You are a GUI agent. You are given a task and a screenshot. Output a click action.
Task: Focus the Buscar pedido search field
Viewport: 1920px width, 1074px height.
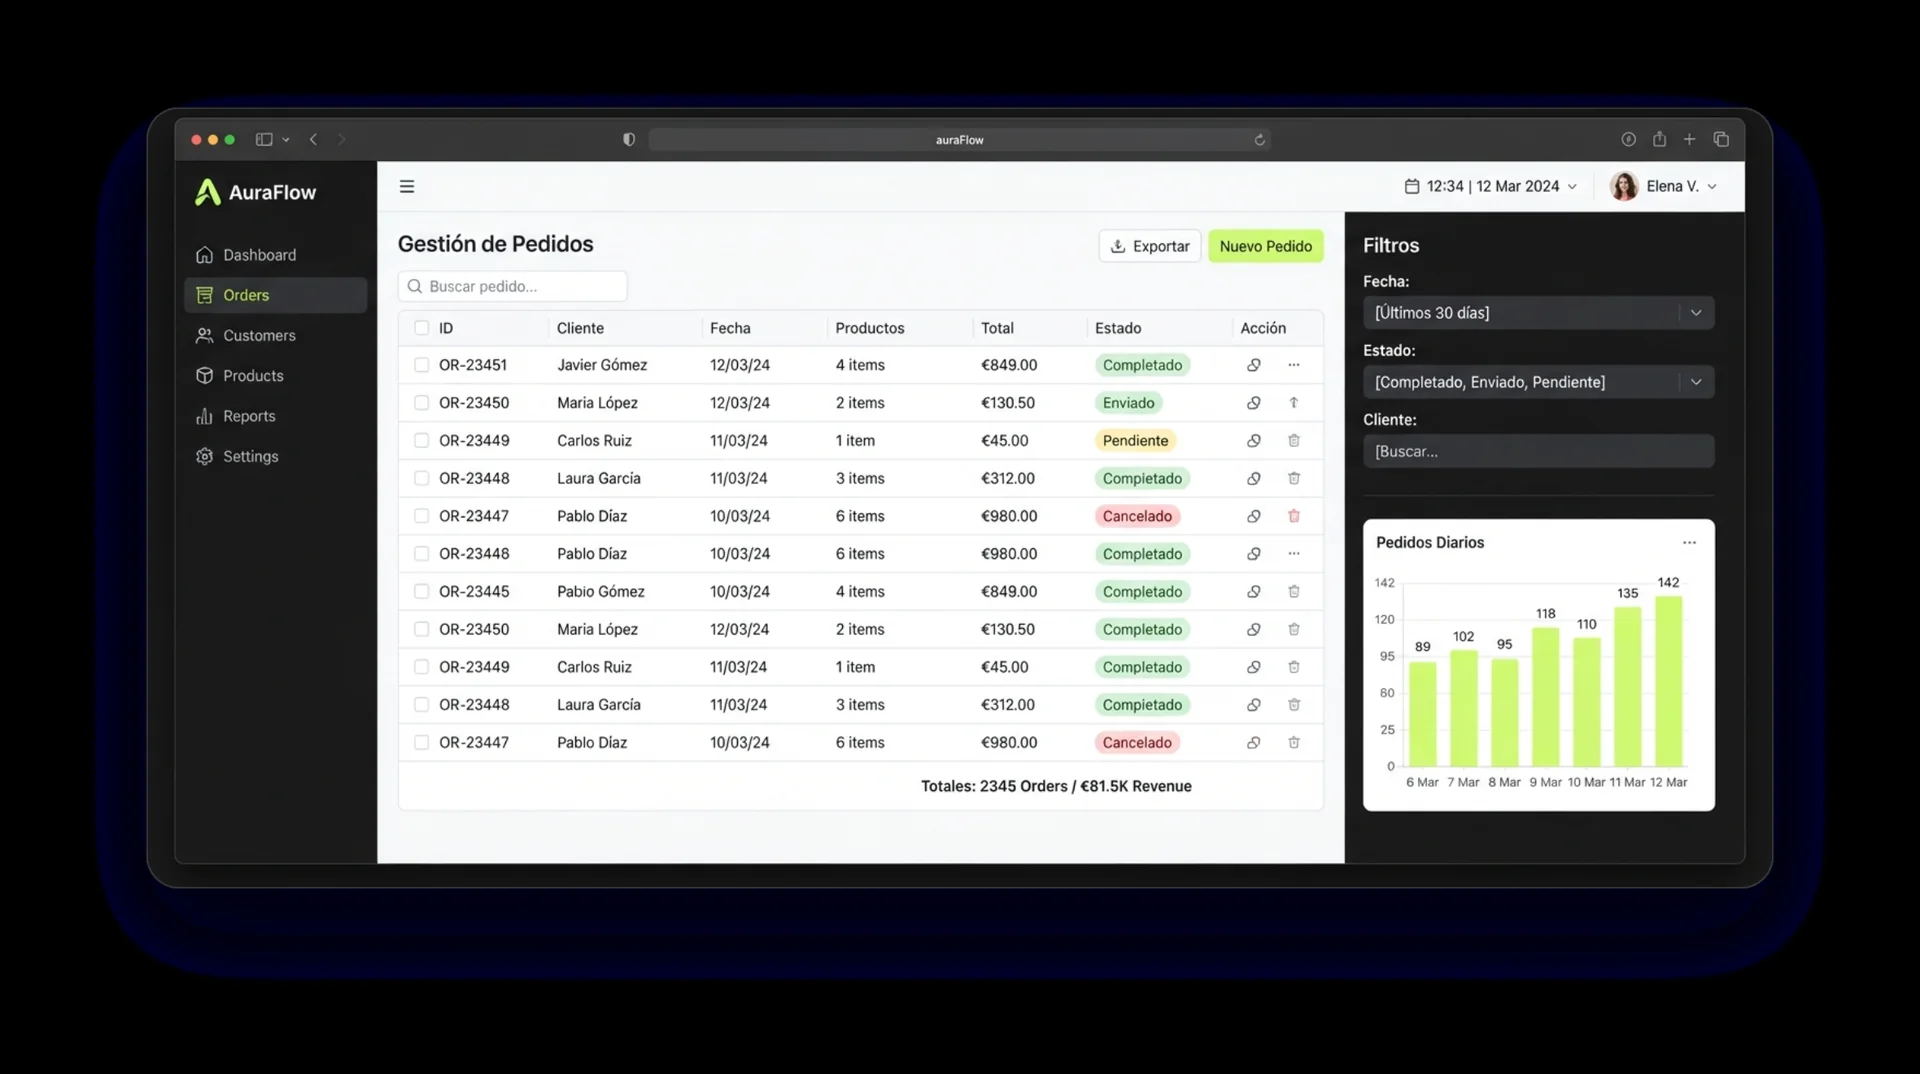[512, 286]
